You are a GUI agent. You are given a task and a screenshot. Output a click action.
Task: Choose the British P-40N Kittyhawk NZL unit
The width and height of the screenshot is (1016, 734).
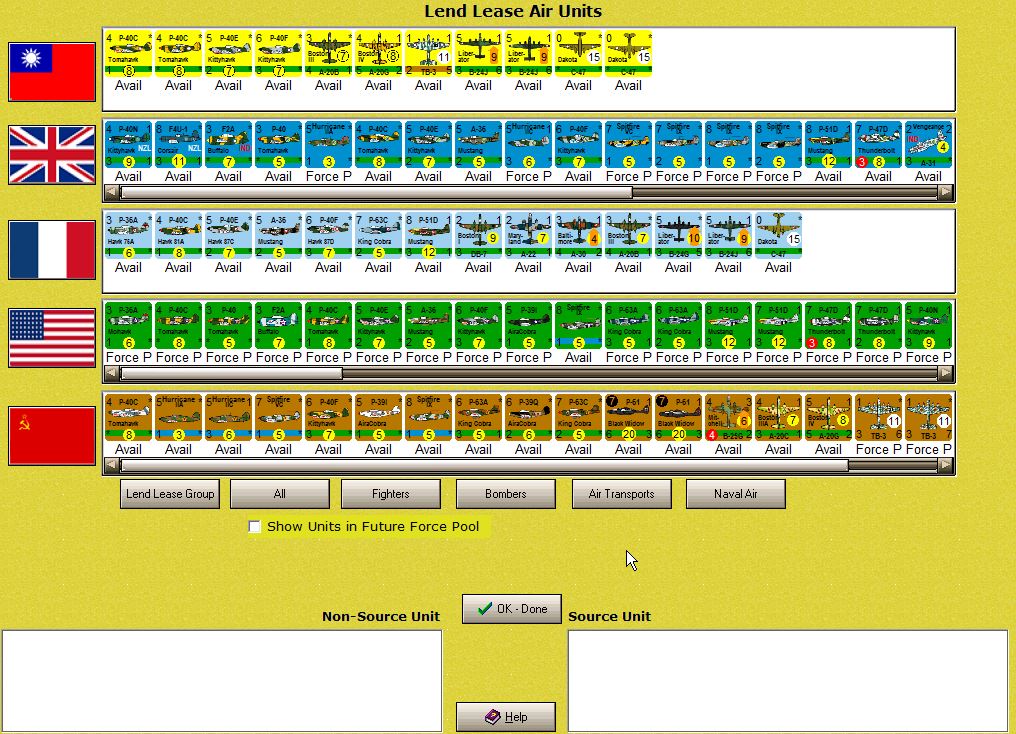pos(128,144)
